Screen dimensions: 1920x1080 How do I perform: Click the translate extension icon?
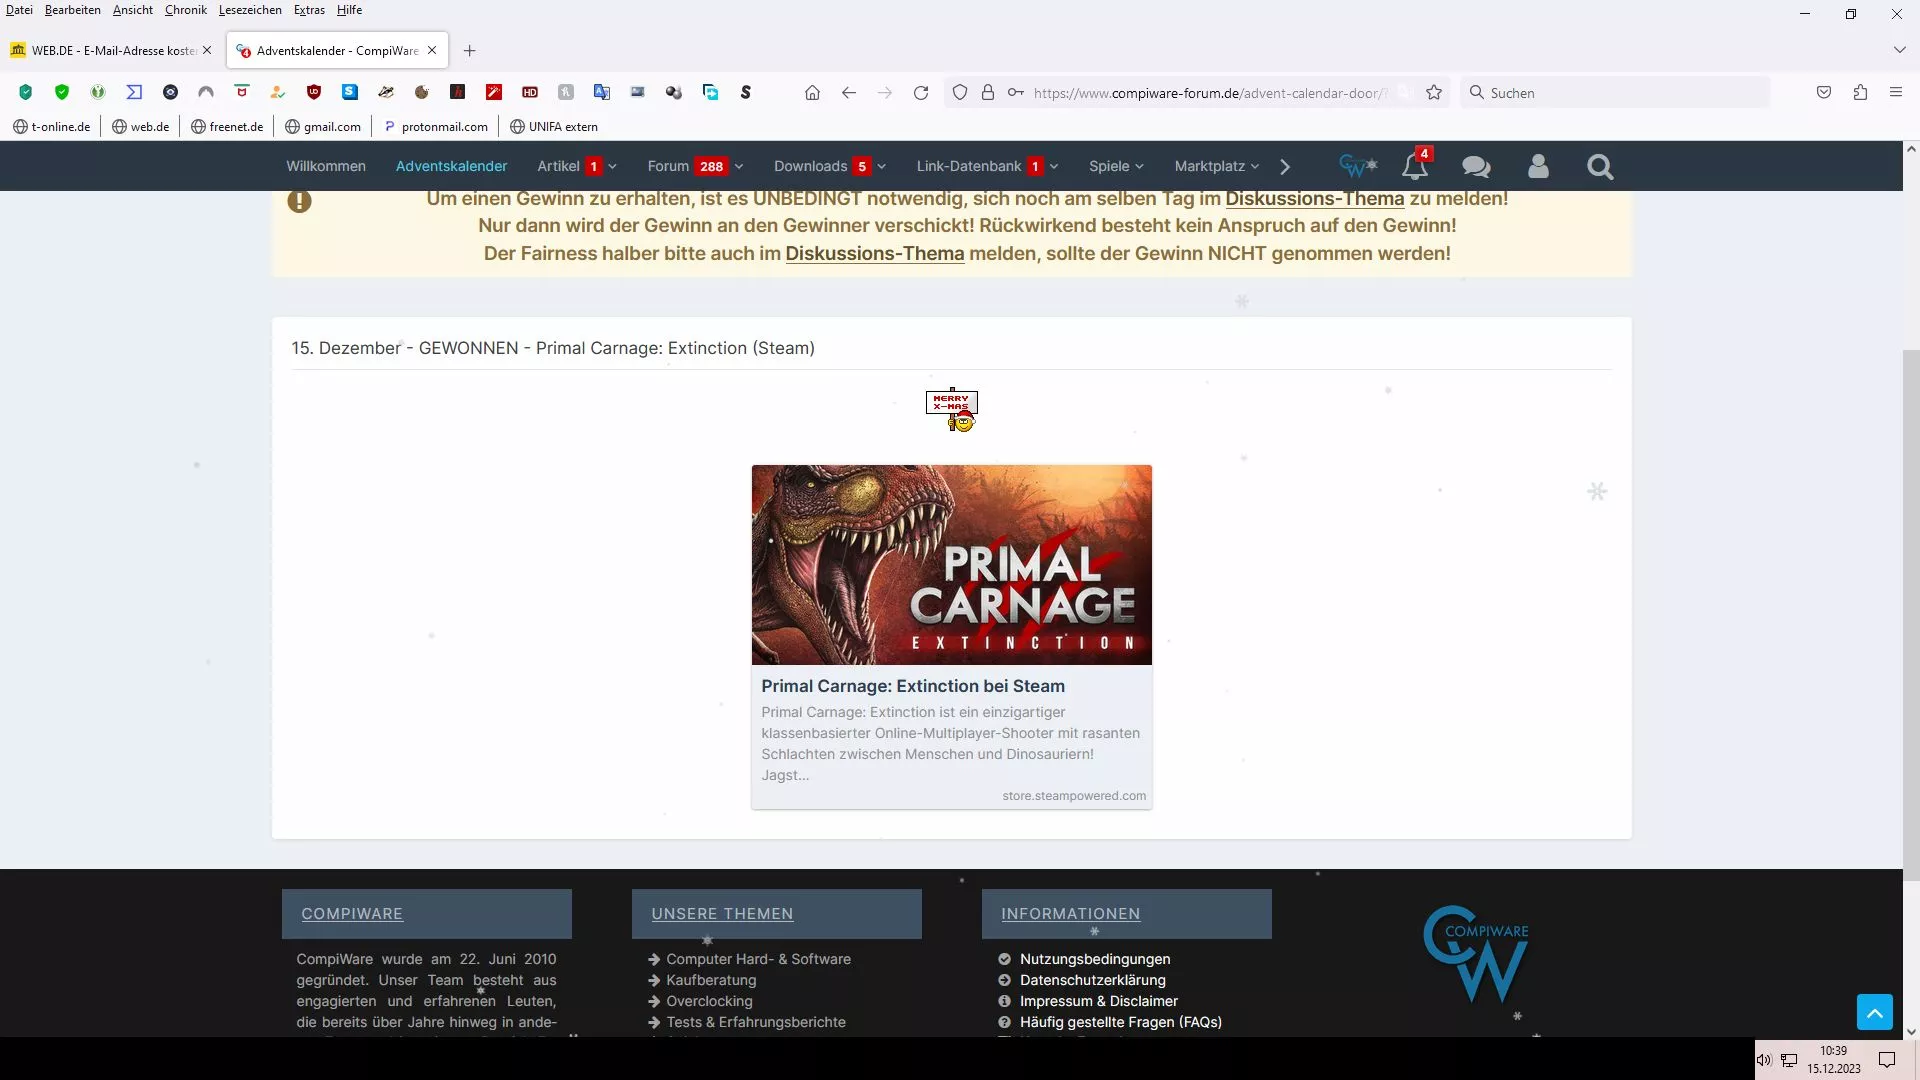click(602, 92)
